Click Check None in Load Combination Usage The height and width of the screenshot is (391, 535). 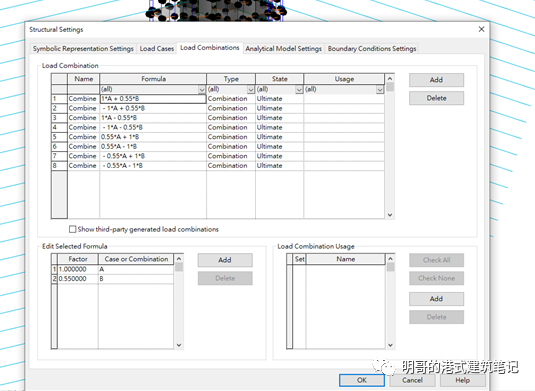436,278
